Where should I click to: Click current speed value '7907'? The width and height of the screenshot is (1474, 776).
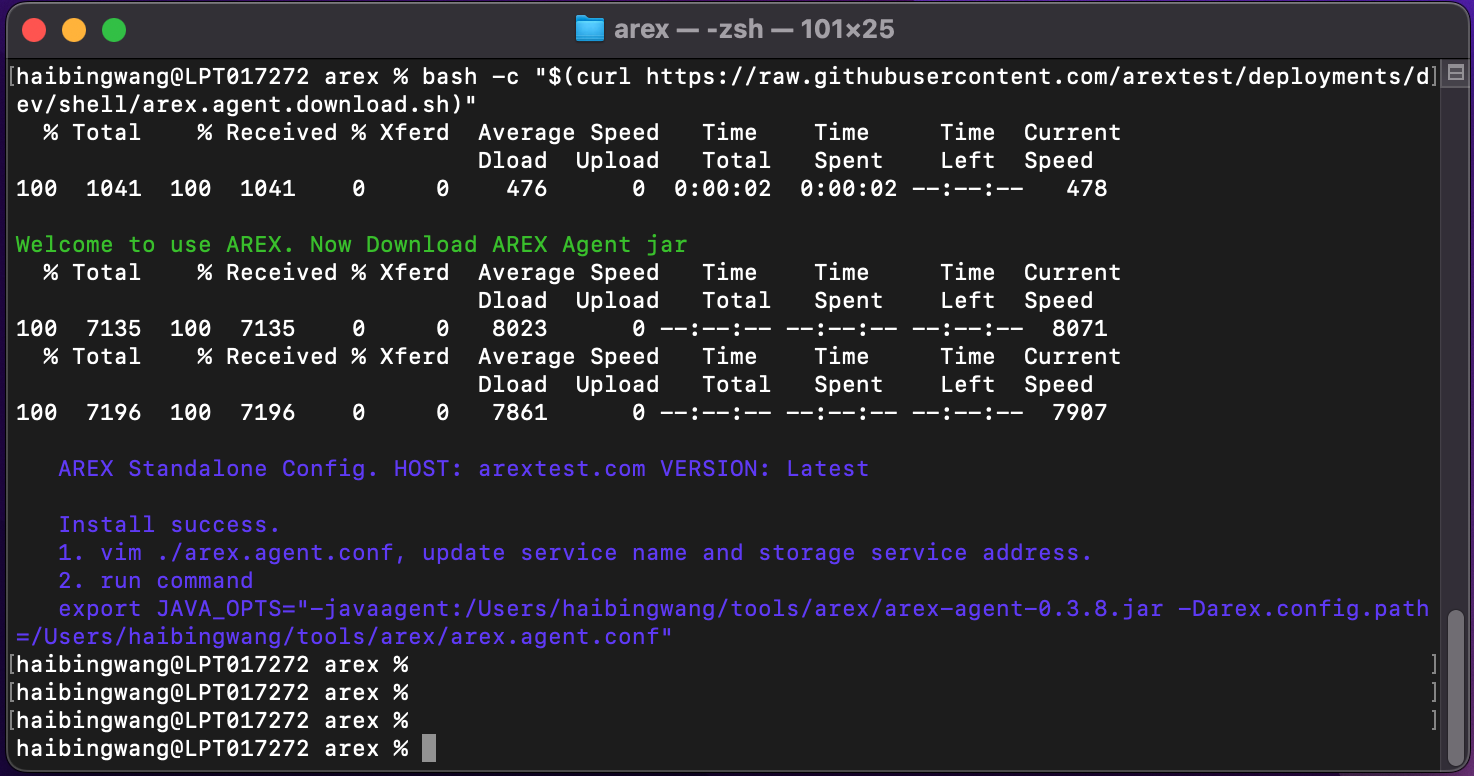coord(1080,412)
